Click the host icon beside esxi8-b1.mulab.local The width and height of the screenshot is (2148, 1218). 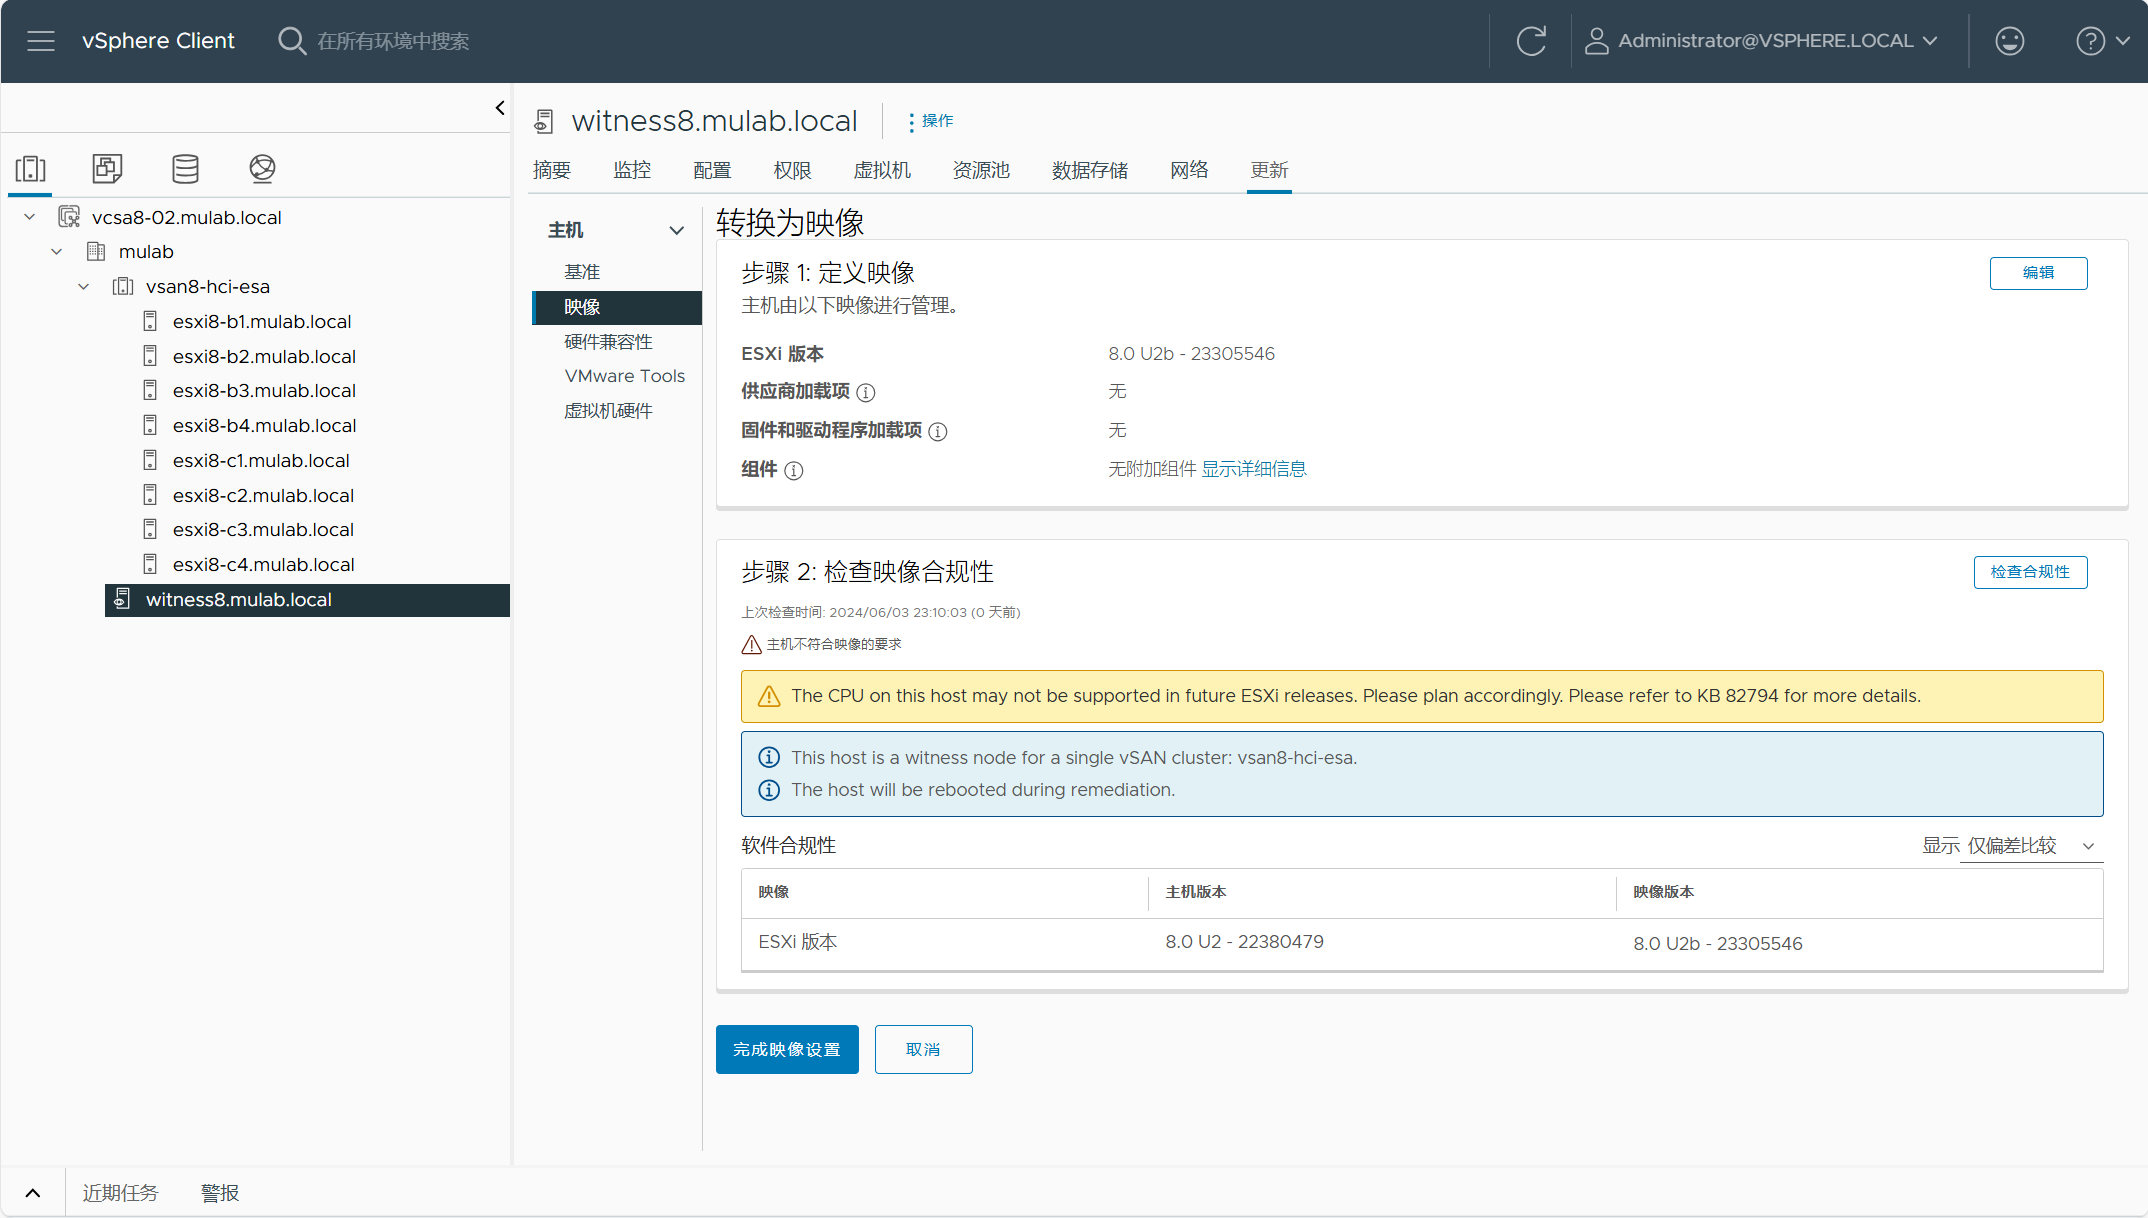tap(150, 321)
